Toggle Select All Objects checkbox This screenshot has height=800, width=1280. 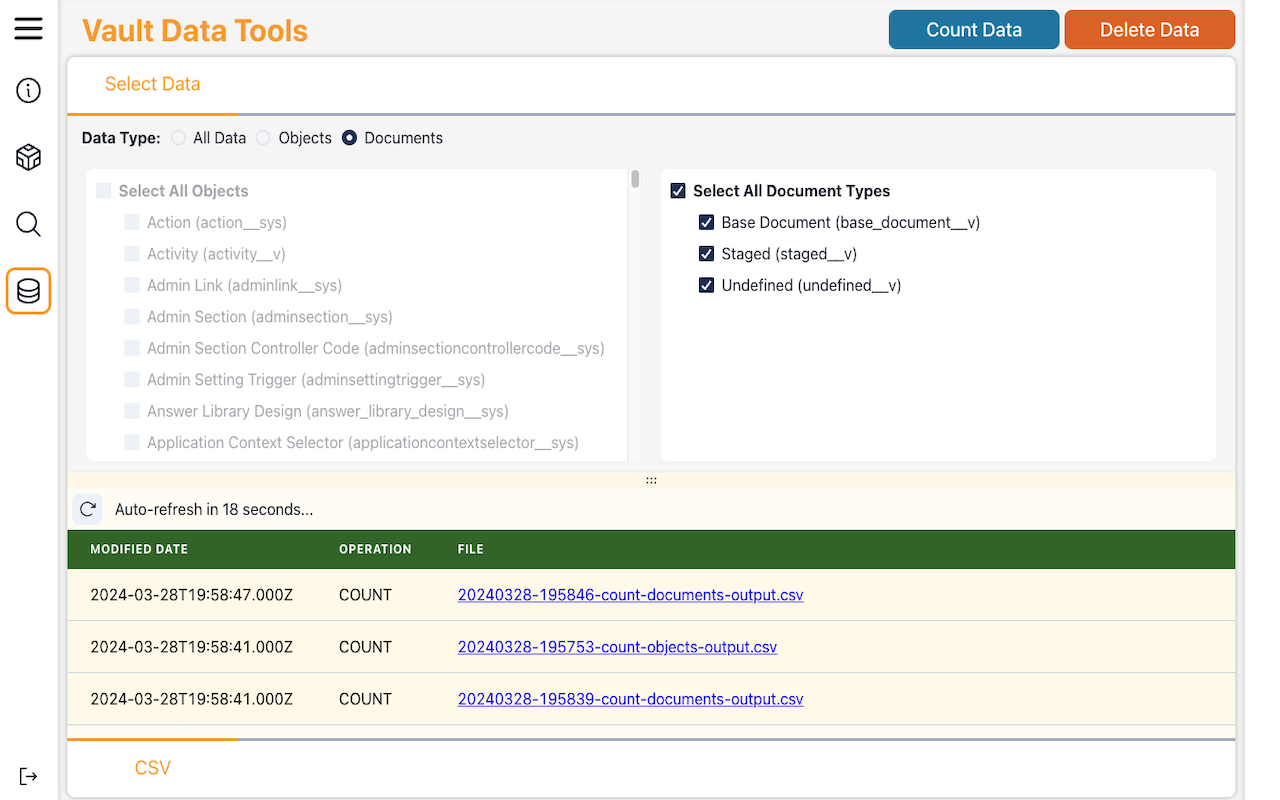[x=103, y=191]
